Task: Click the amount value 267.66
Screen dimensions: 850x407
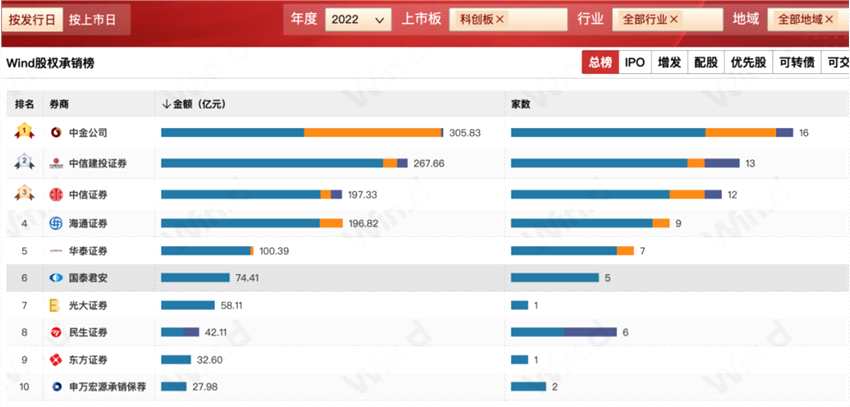Action: tap(428, 164)
